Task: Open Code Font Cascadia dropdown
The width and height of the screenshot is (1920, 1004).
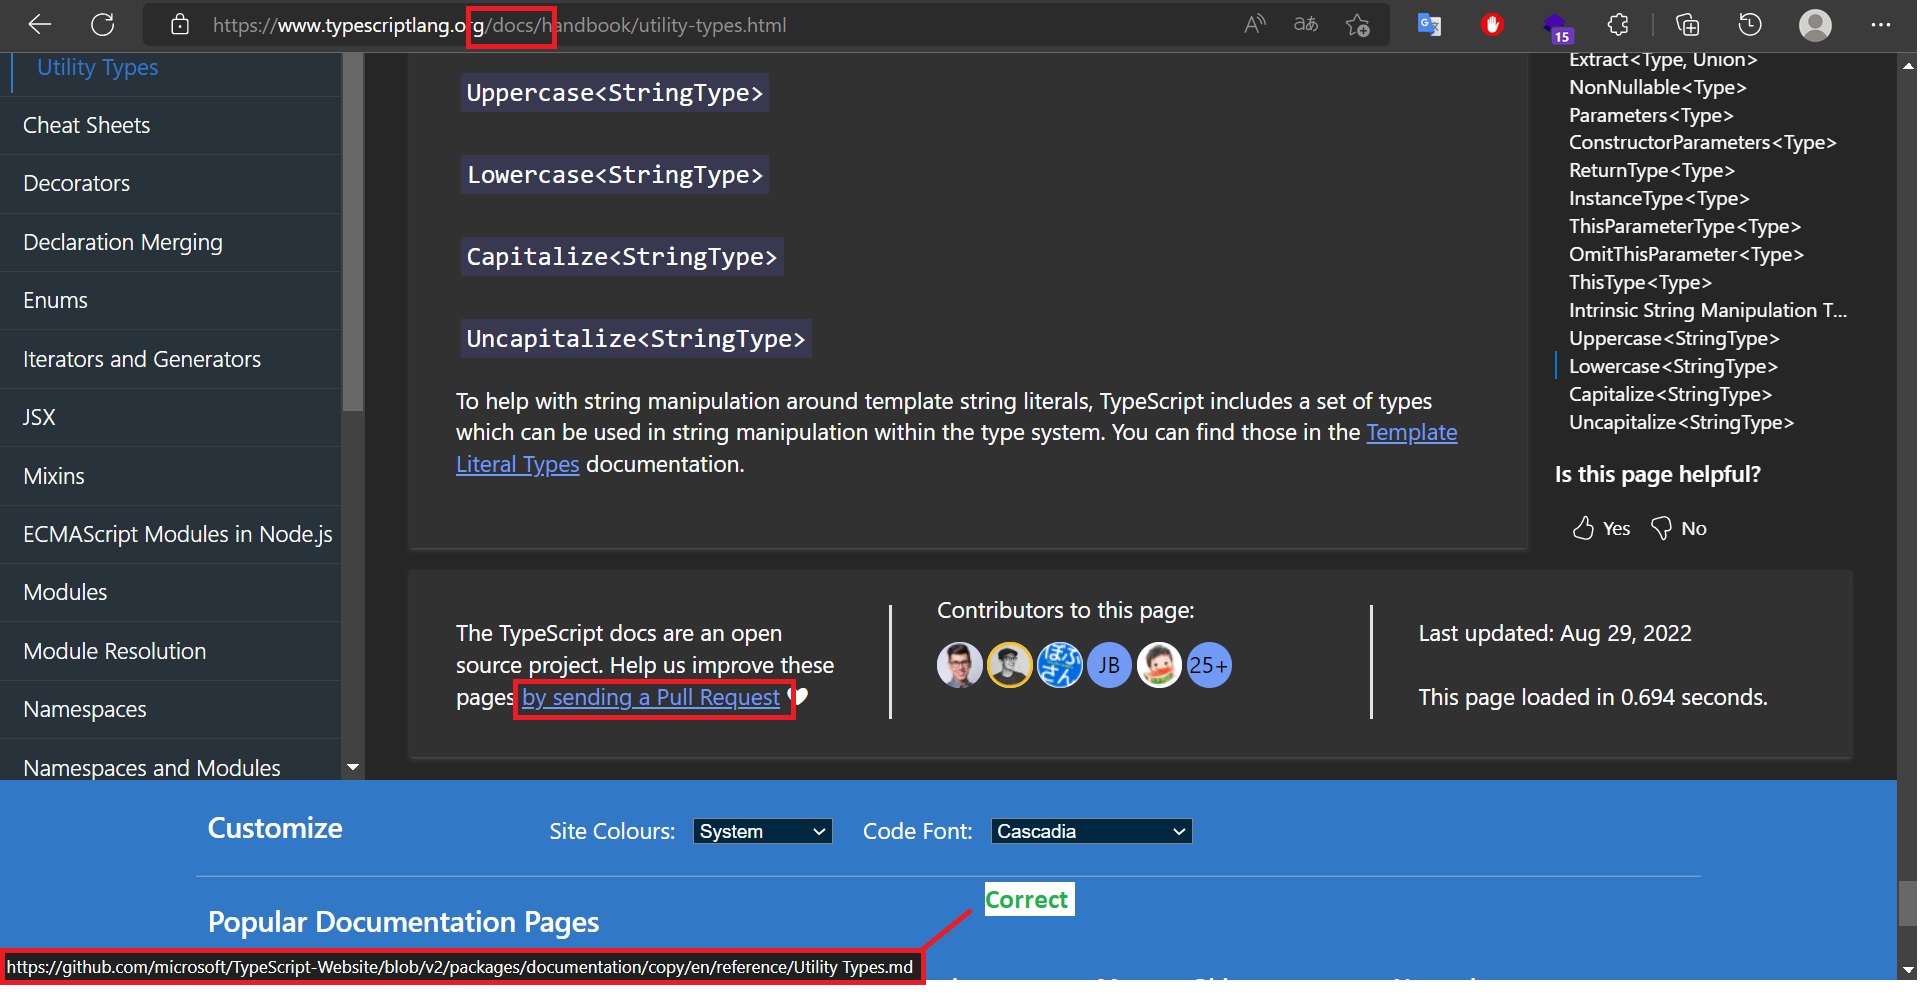Action: coord(1091,831)
